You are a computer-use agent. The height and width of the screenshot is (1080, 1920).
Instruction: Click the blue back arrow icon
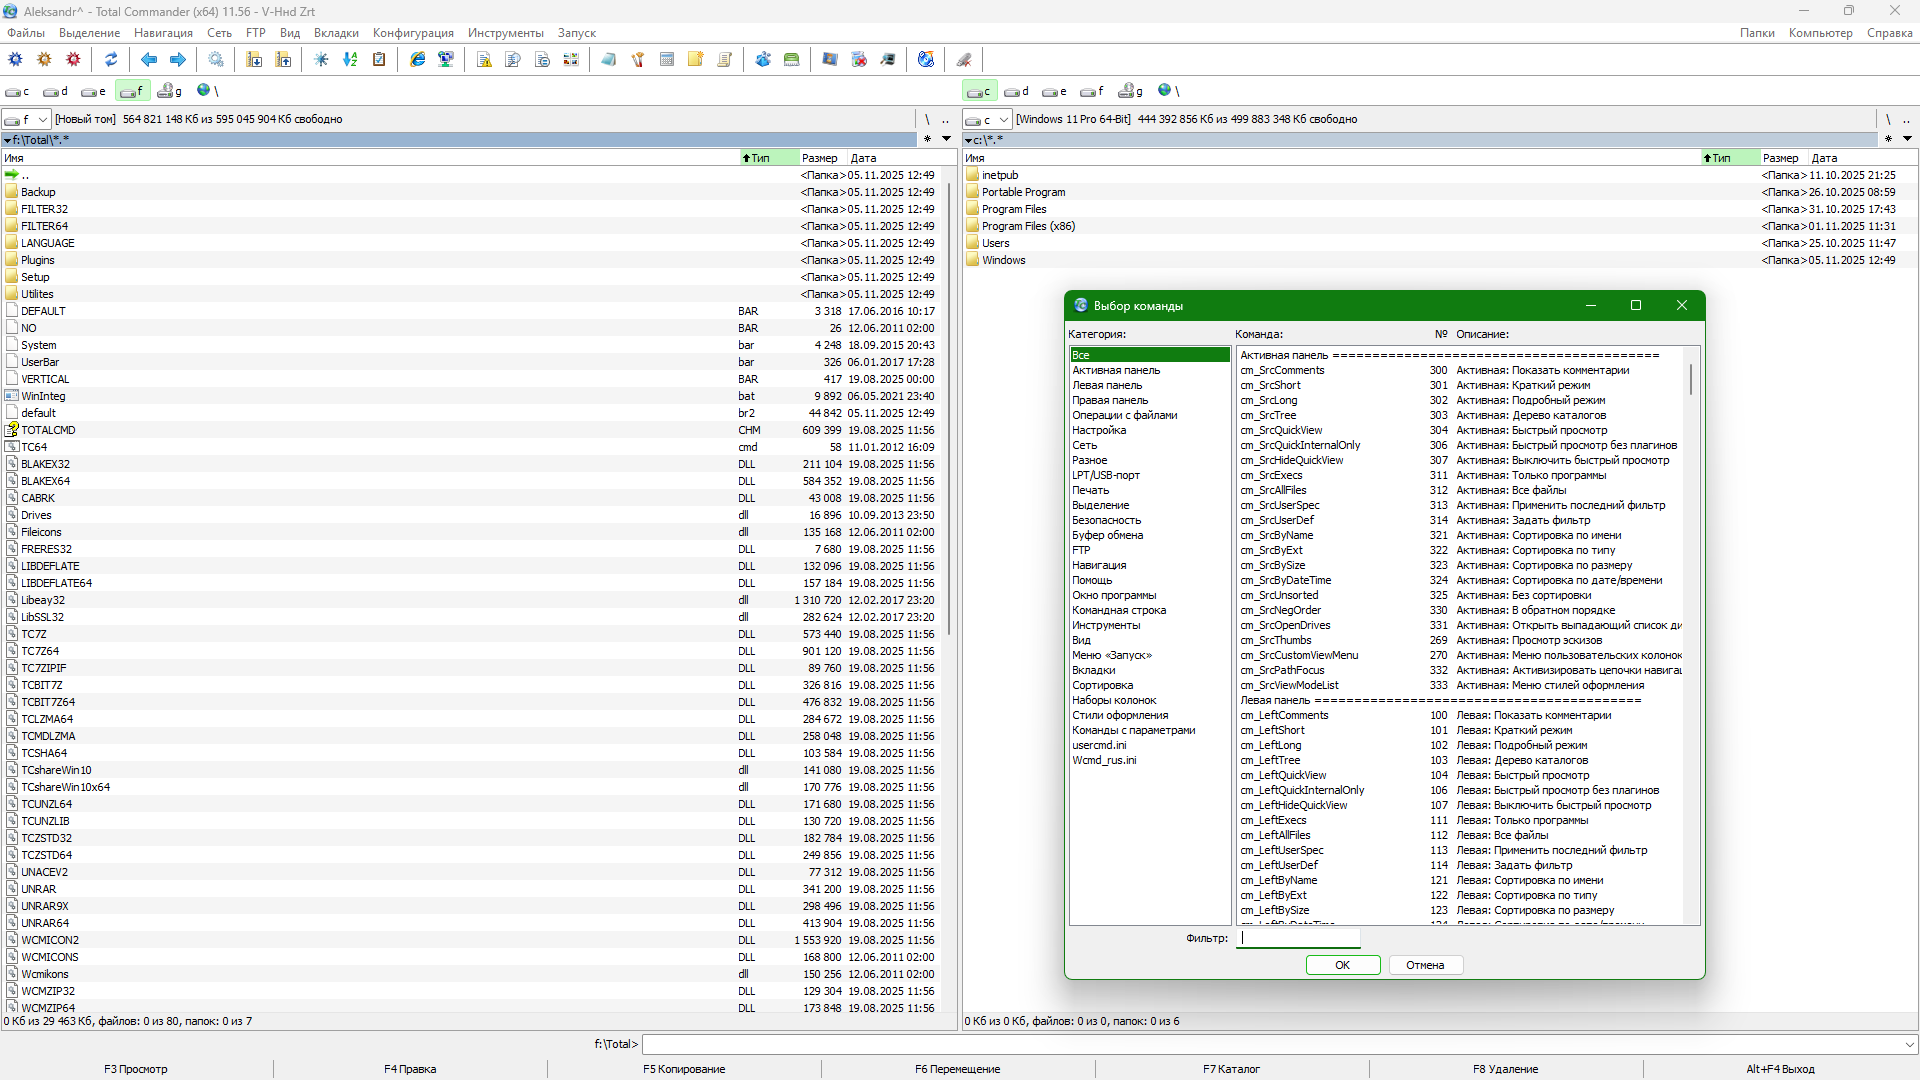(x=149, y=60)
